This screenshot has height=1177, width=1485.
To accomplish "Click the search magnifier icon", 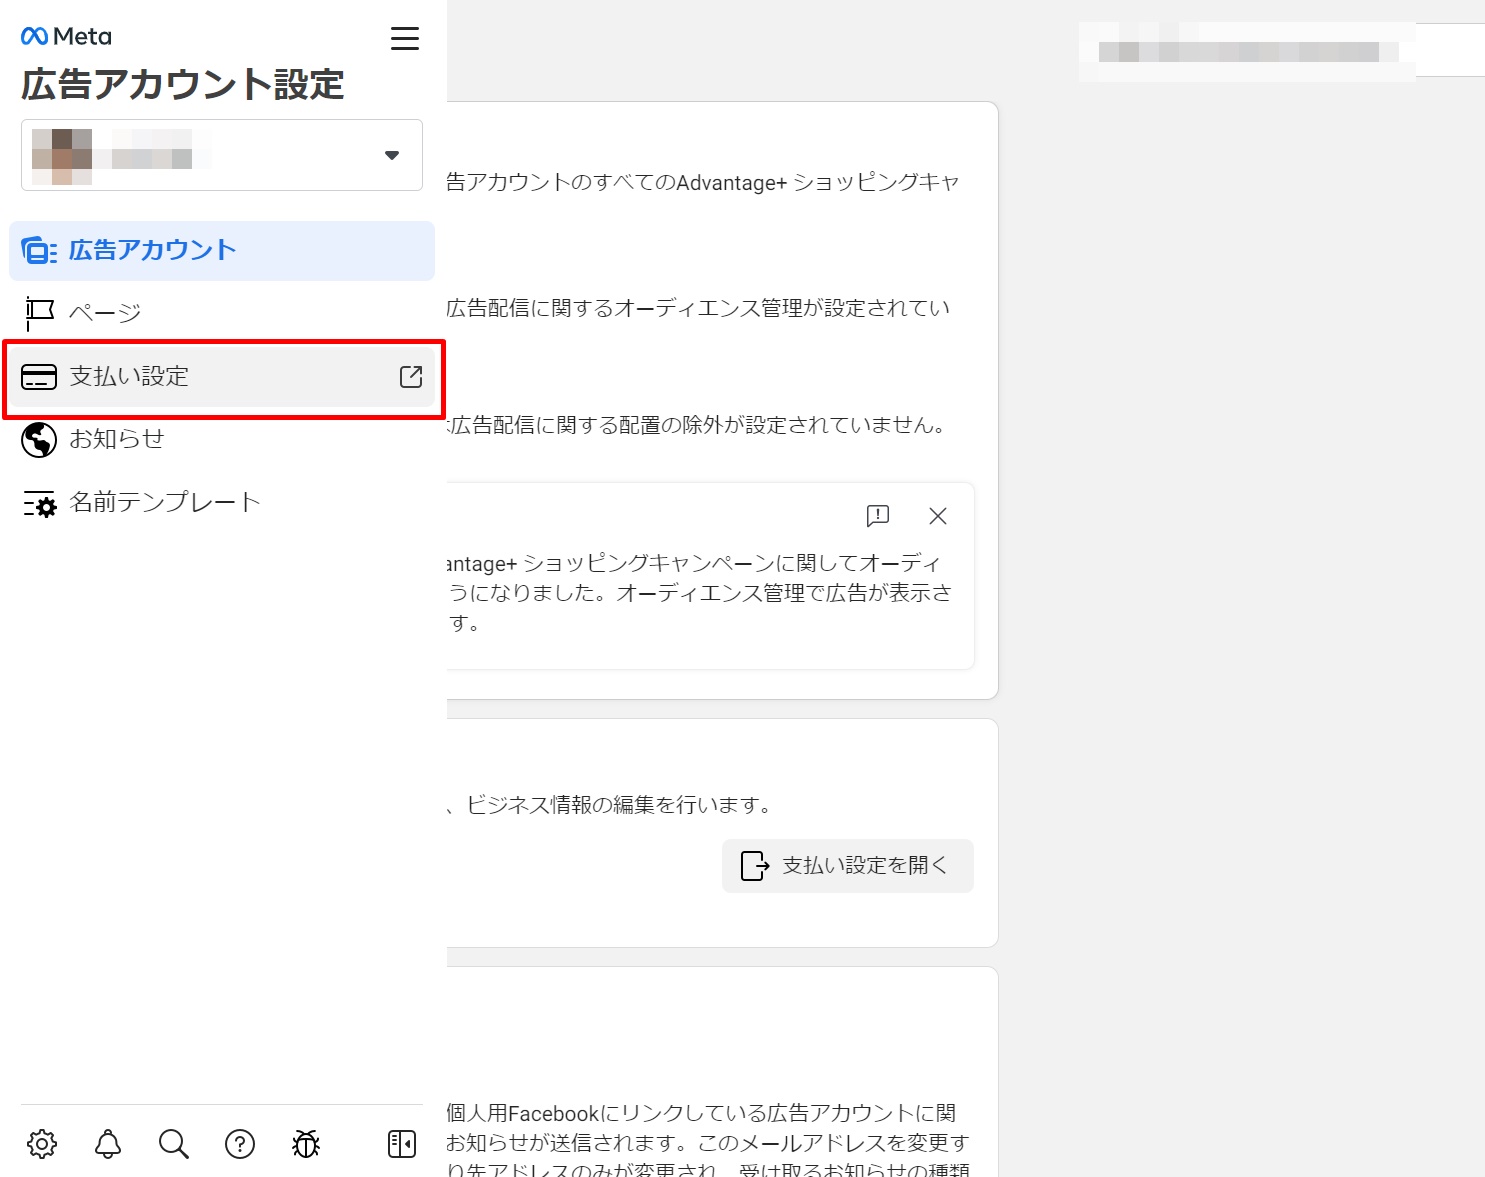I will coord(174,1144).
